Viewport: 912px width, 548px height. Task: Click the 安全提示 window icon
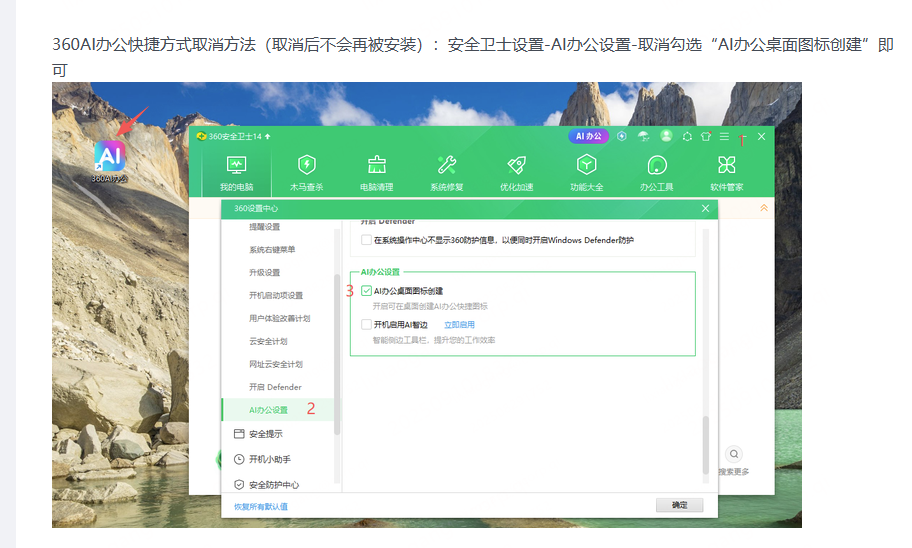coord(238,434)
